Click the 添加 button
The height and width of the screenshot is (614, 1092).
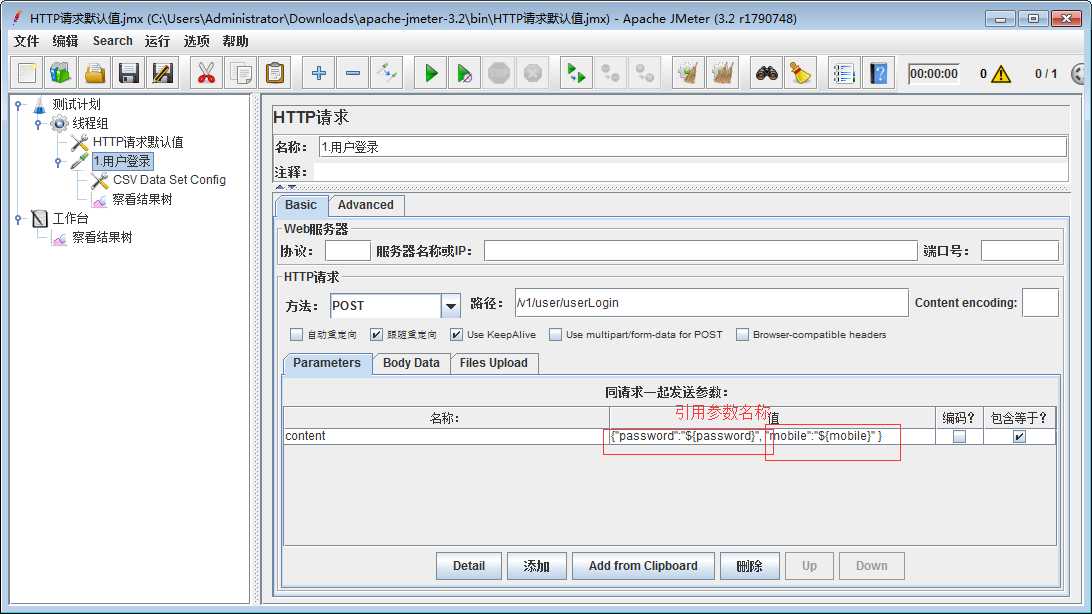tap(536, 566)
